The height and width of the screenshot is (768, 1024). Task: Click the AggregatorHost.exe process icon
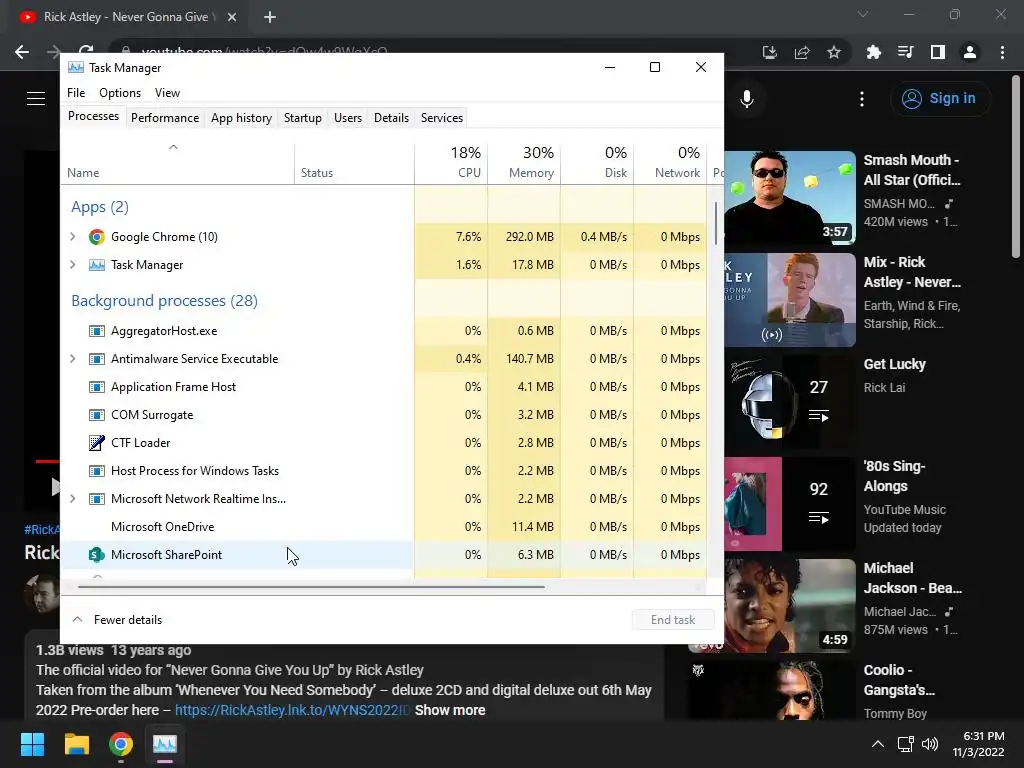(x=97, y=331)
